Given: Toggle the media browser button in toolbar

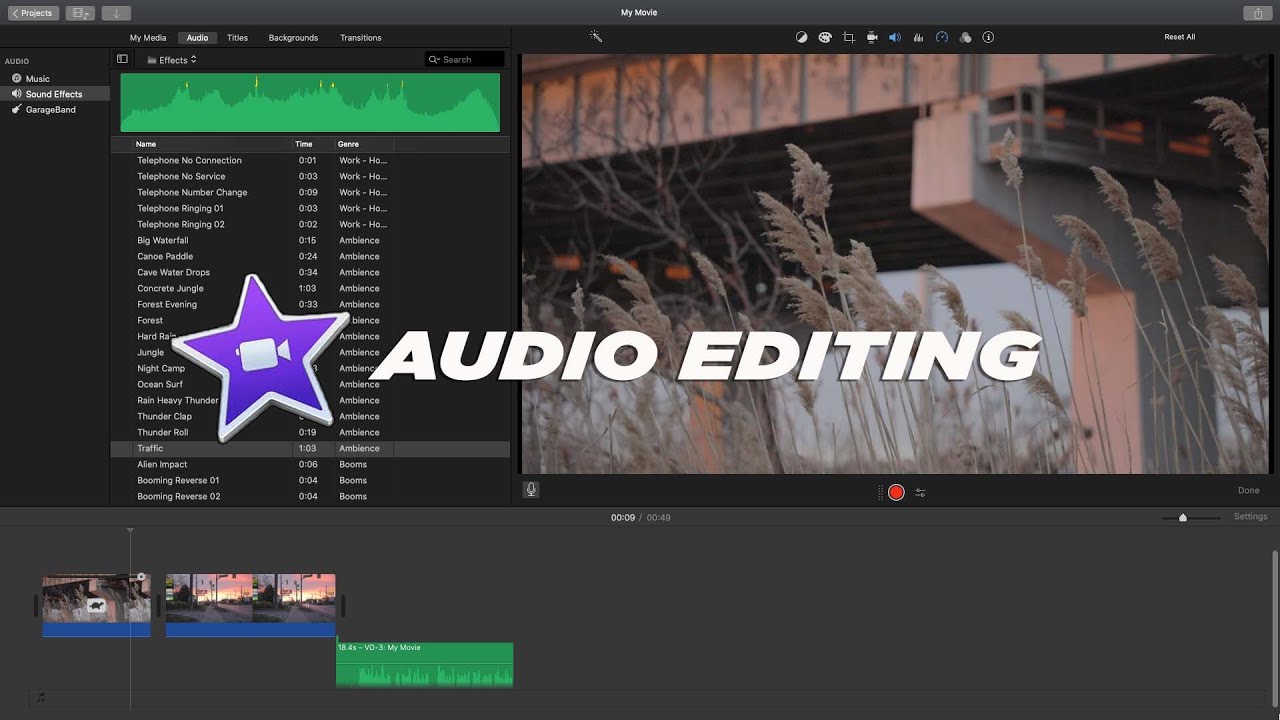Looking at the screenshot, I should pos(81,13).
